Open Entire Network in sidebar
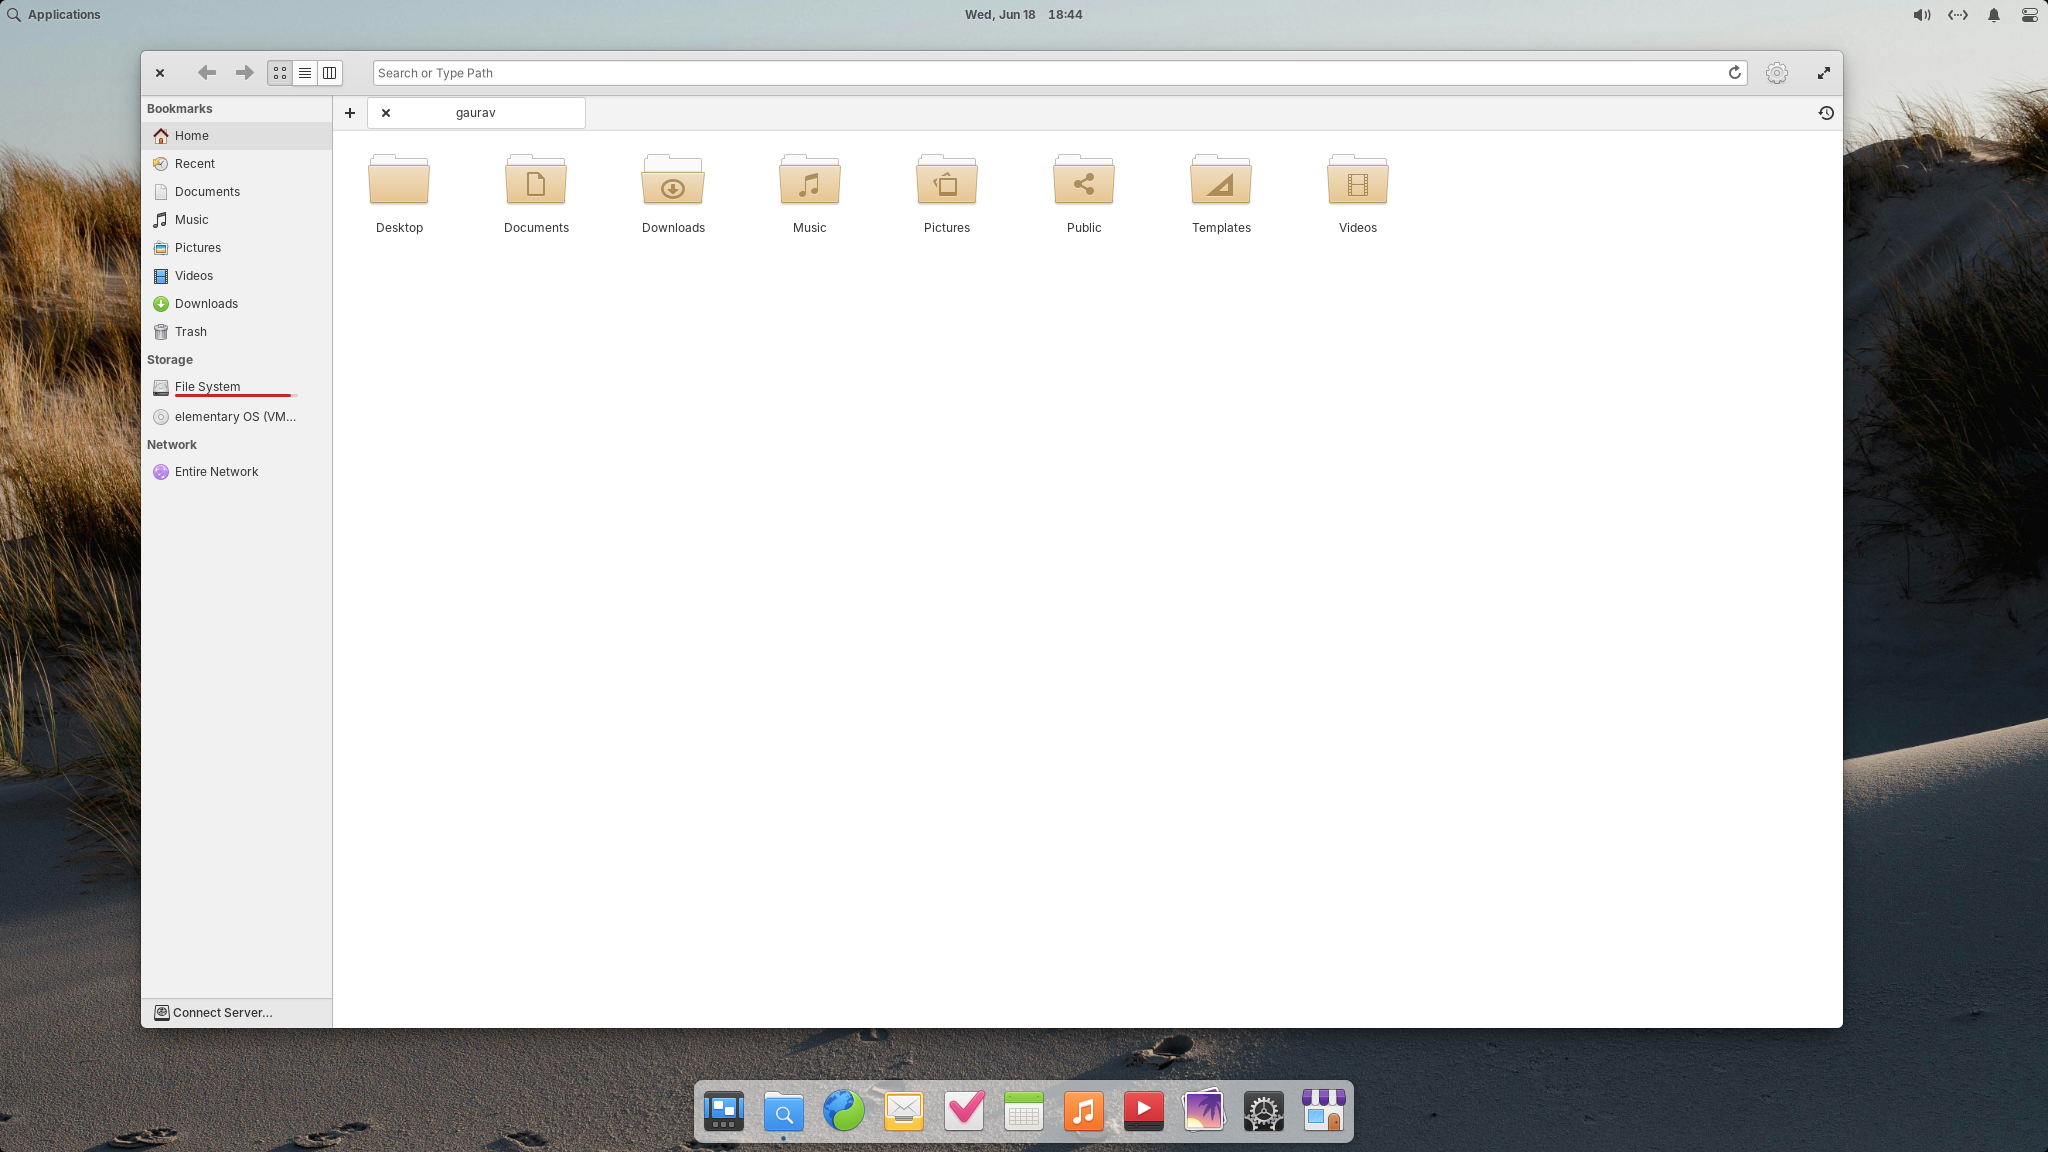This screenshot has height=1152, width=2048. 236,472
